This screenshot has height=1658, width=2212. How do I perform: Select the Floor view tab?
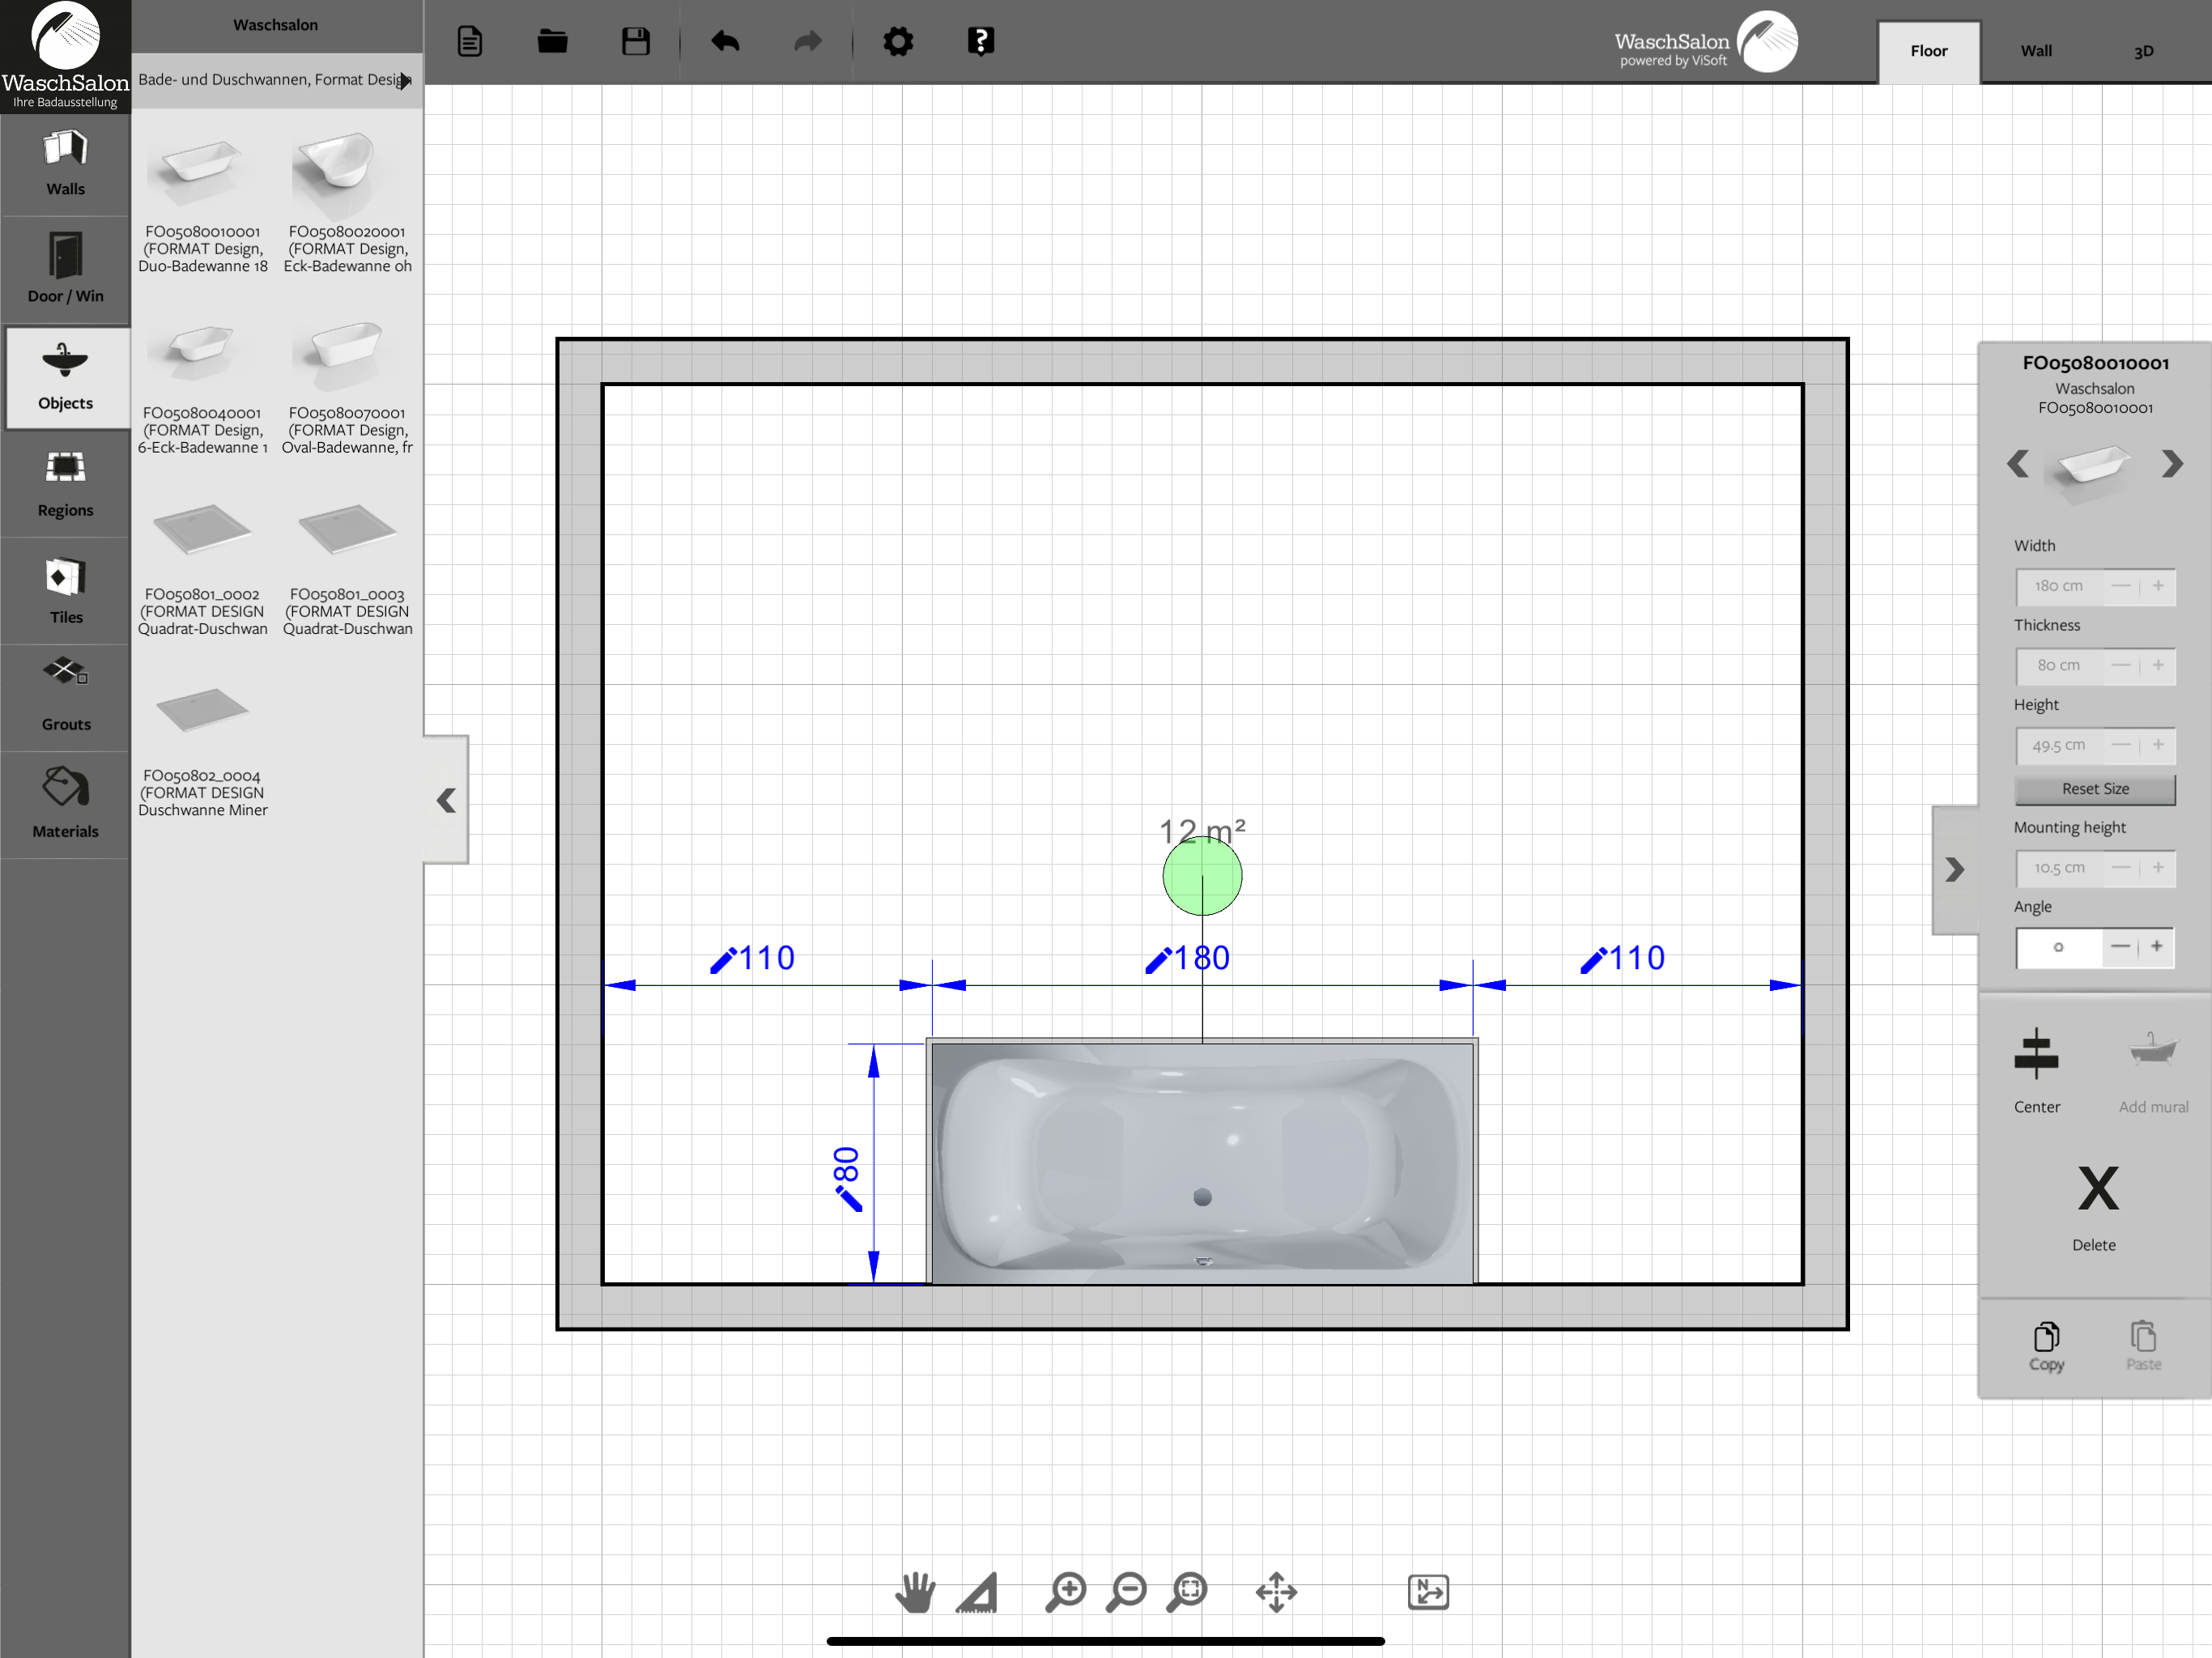pyautogui.click(x=1928, y=51)
